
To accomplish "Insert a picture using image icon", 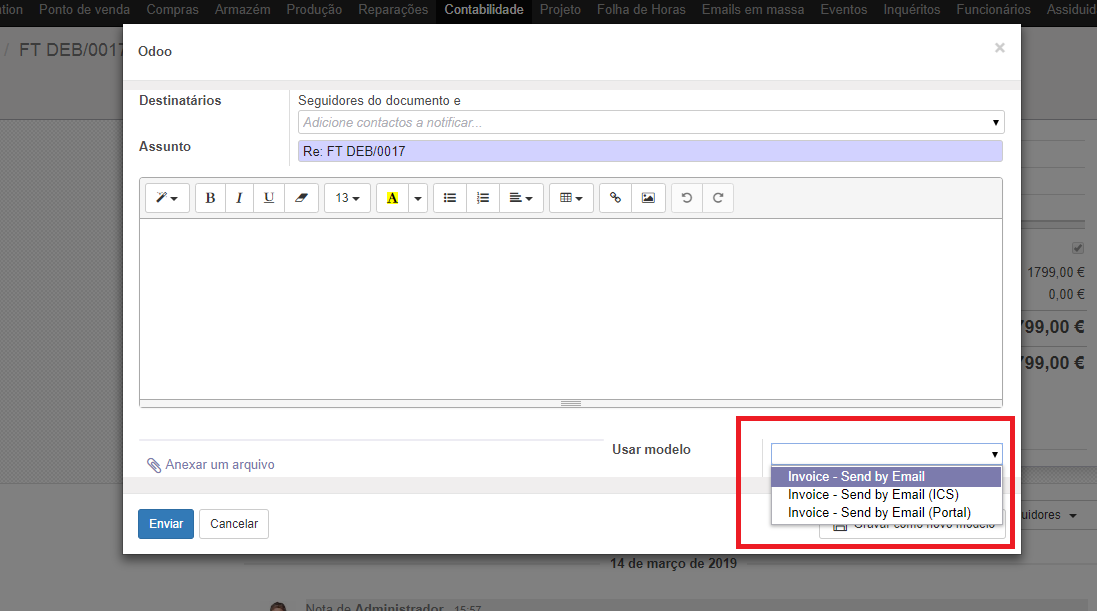I will 648,198.
